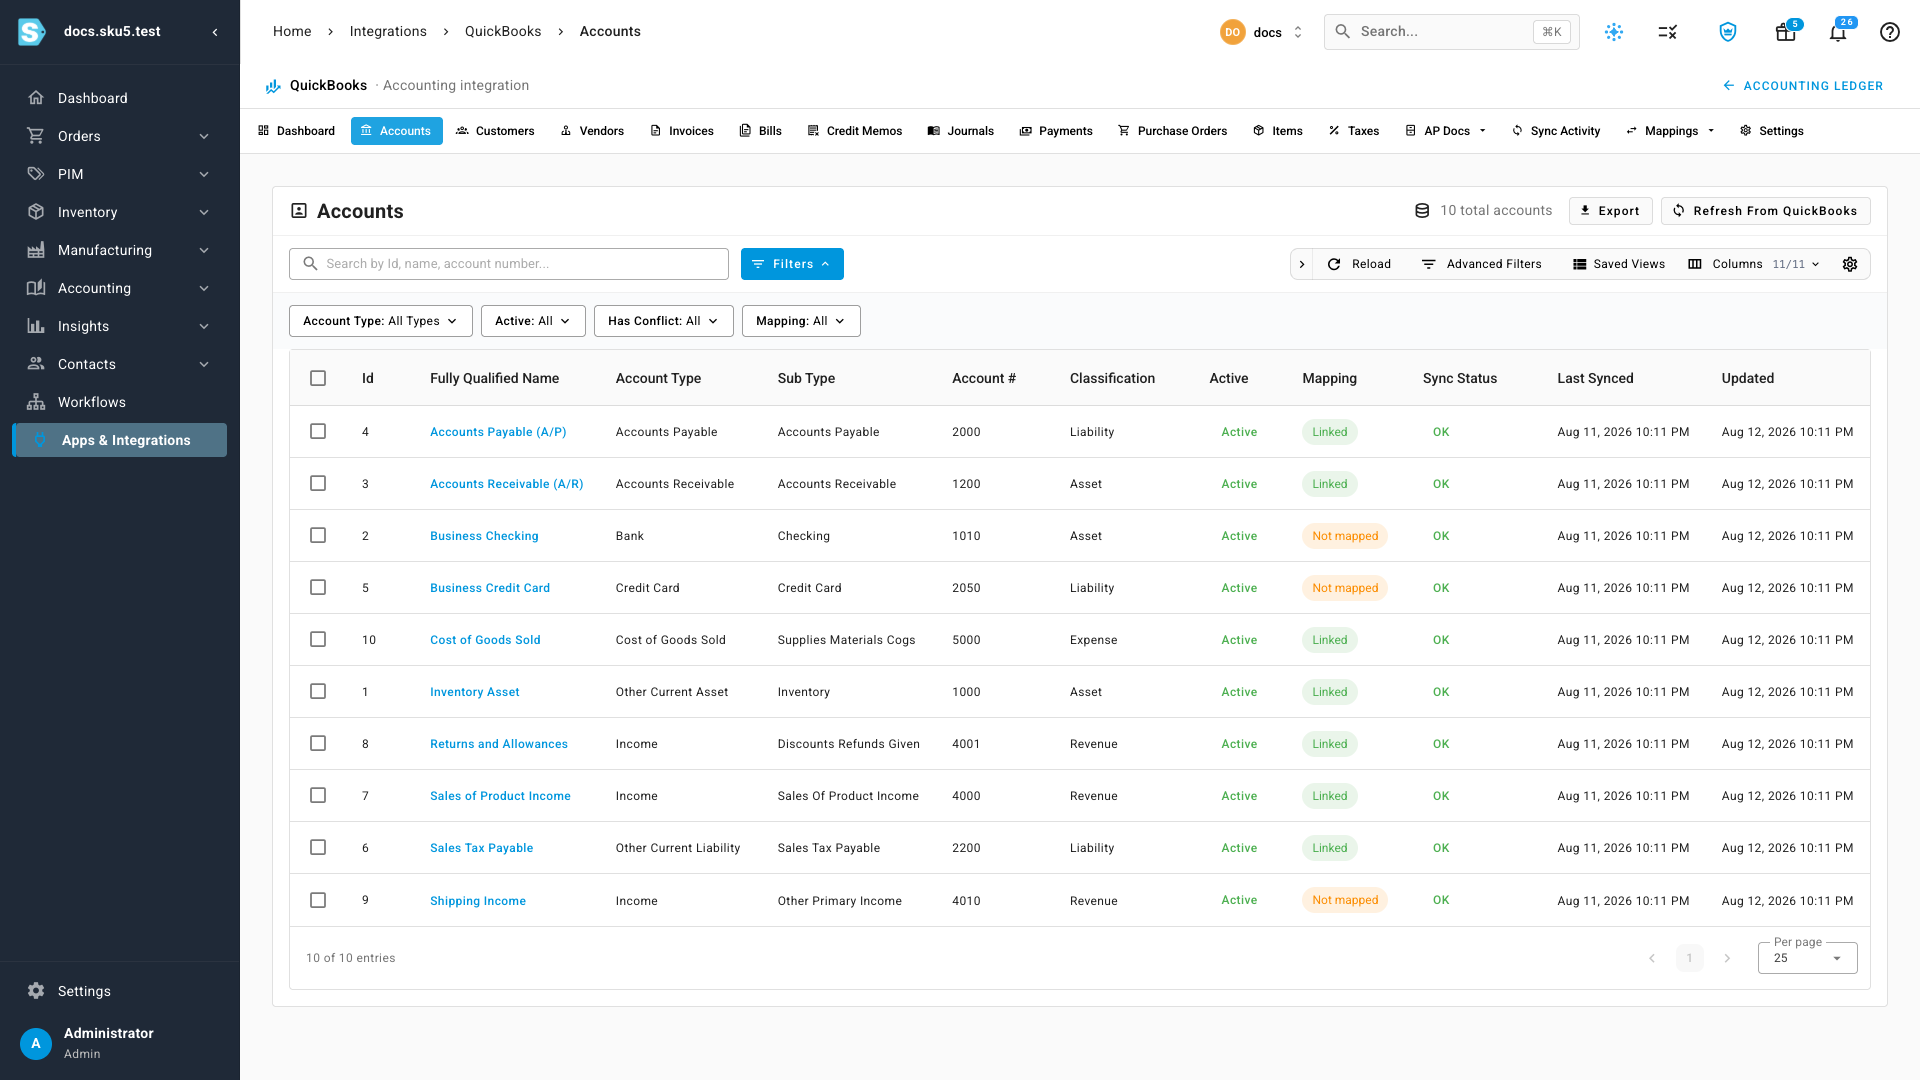Check the Business Checking row checkbox
Viewport: 1920px width, 1080px height.
(318, 536)
